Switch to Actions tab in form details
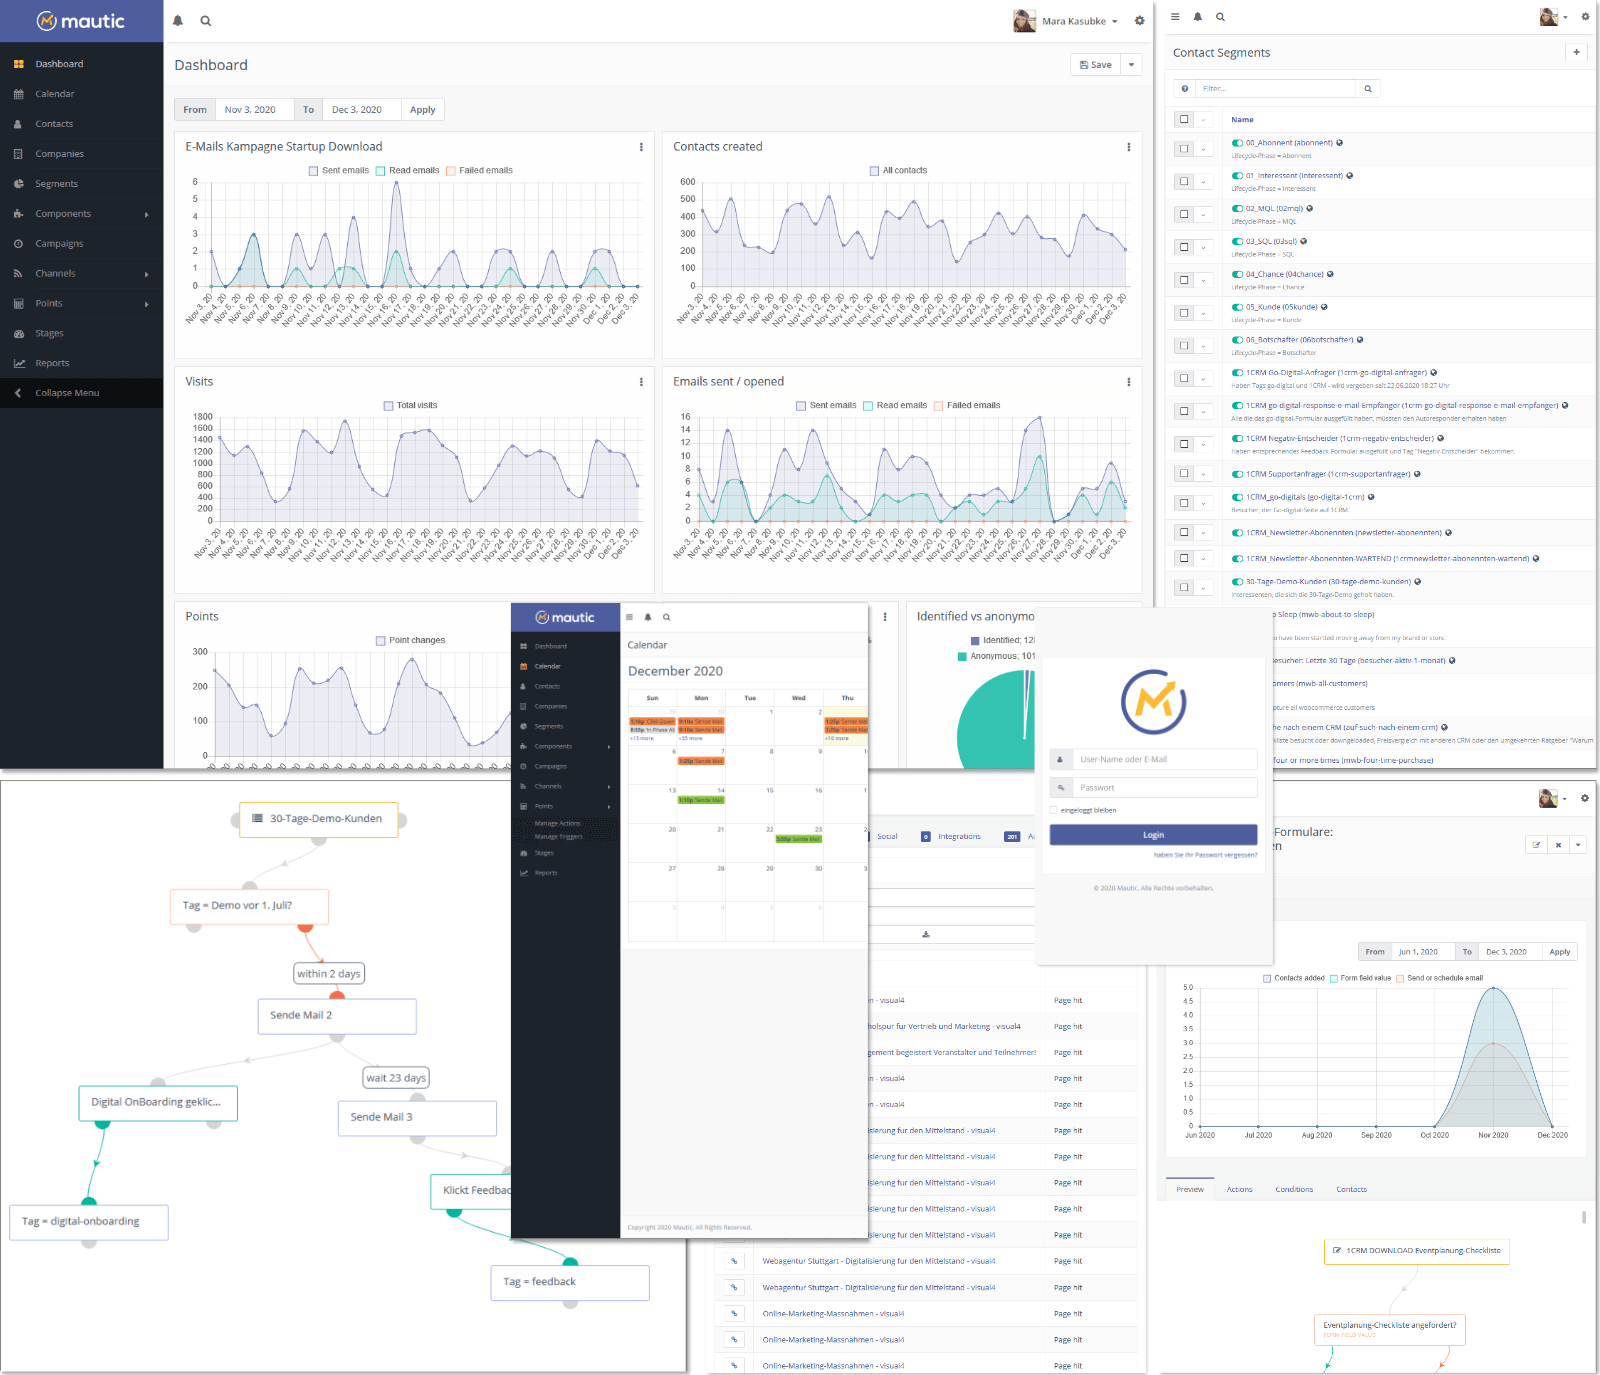 point(1239,1189)
